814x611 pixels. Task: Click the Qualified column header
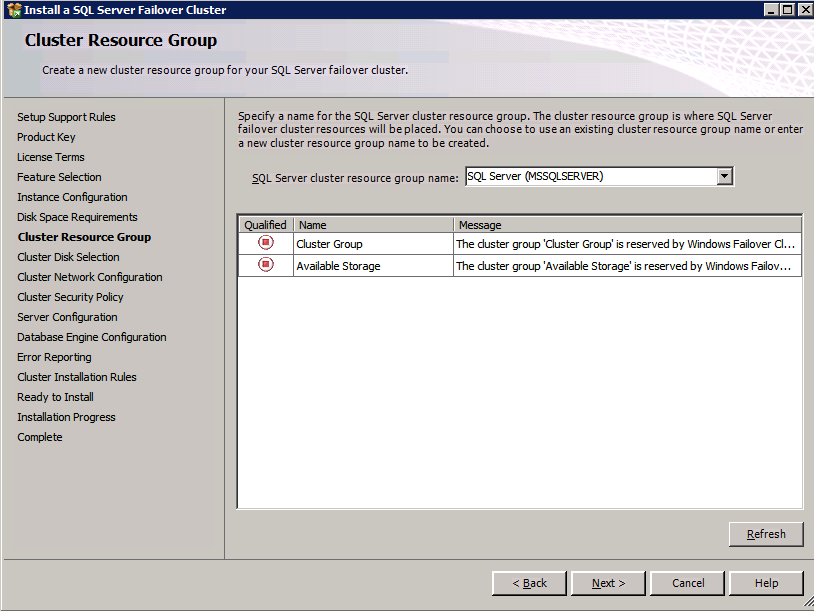click(266, 225)
